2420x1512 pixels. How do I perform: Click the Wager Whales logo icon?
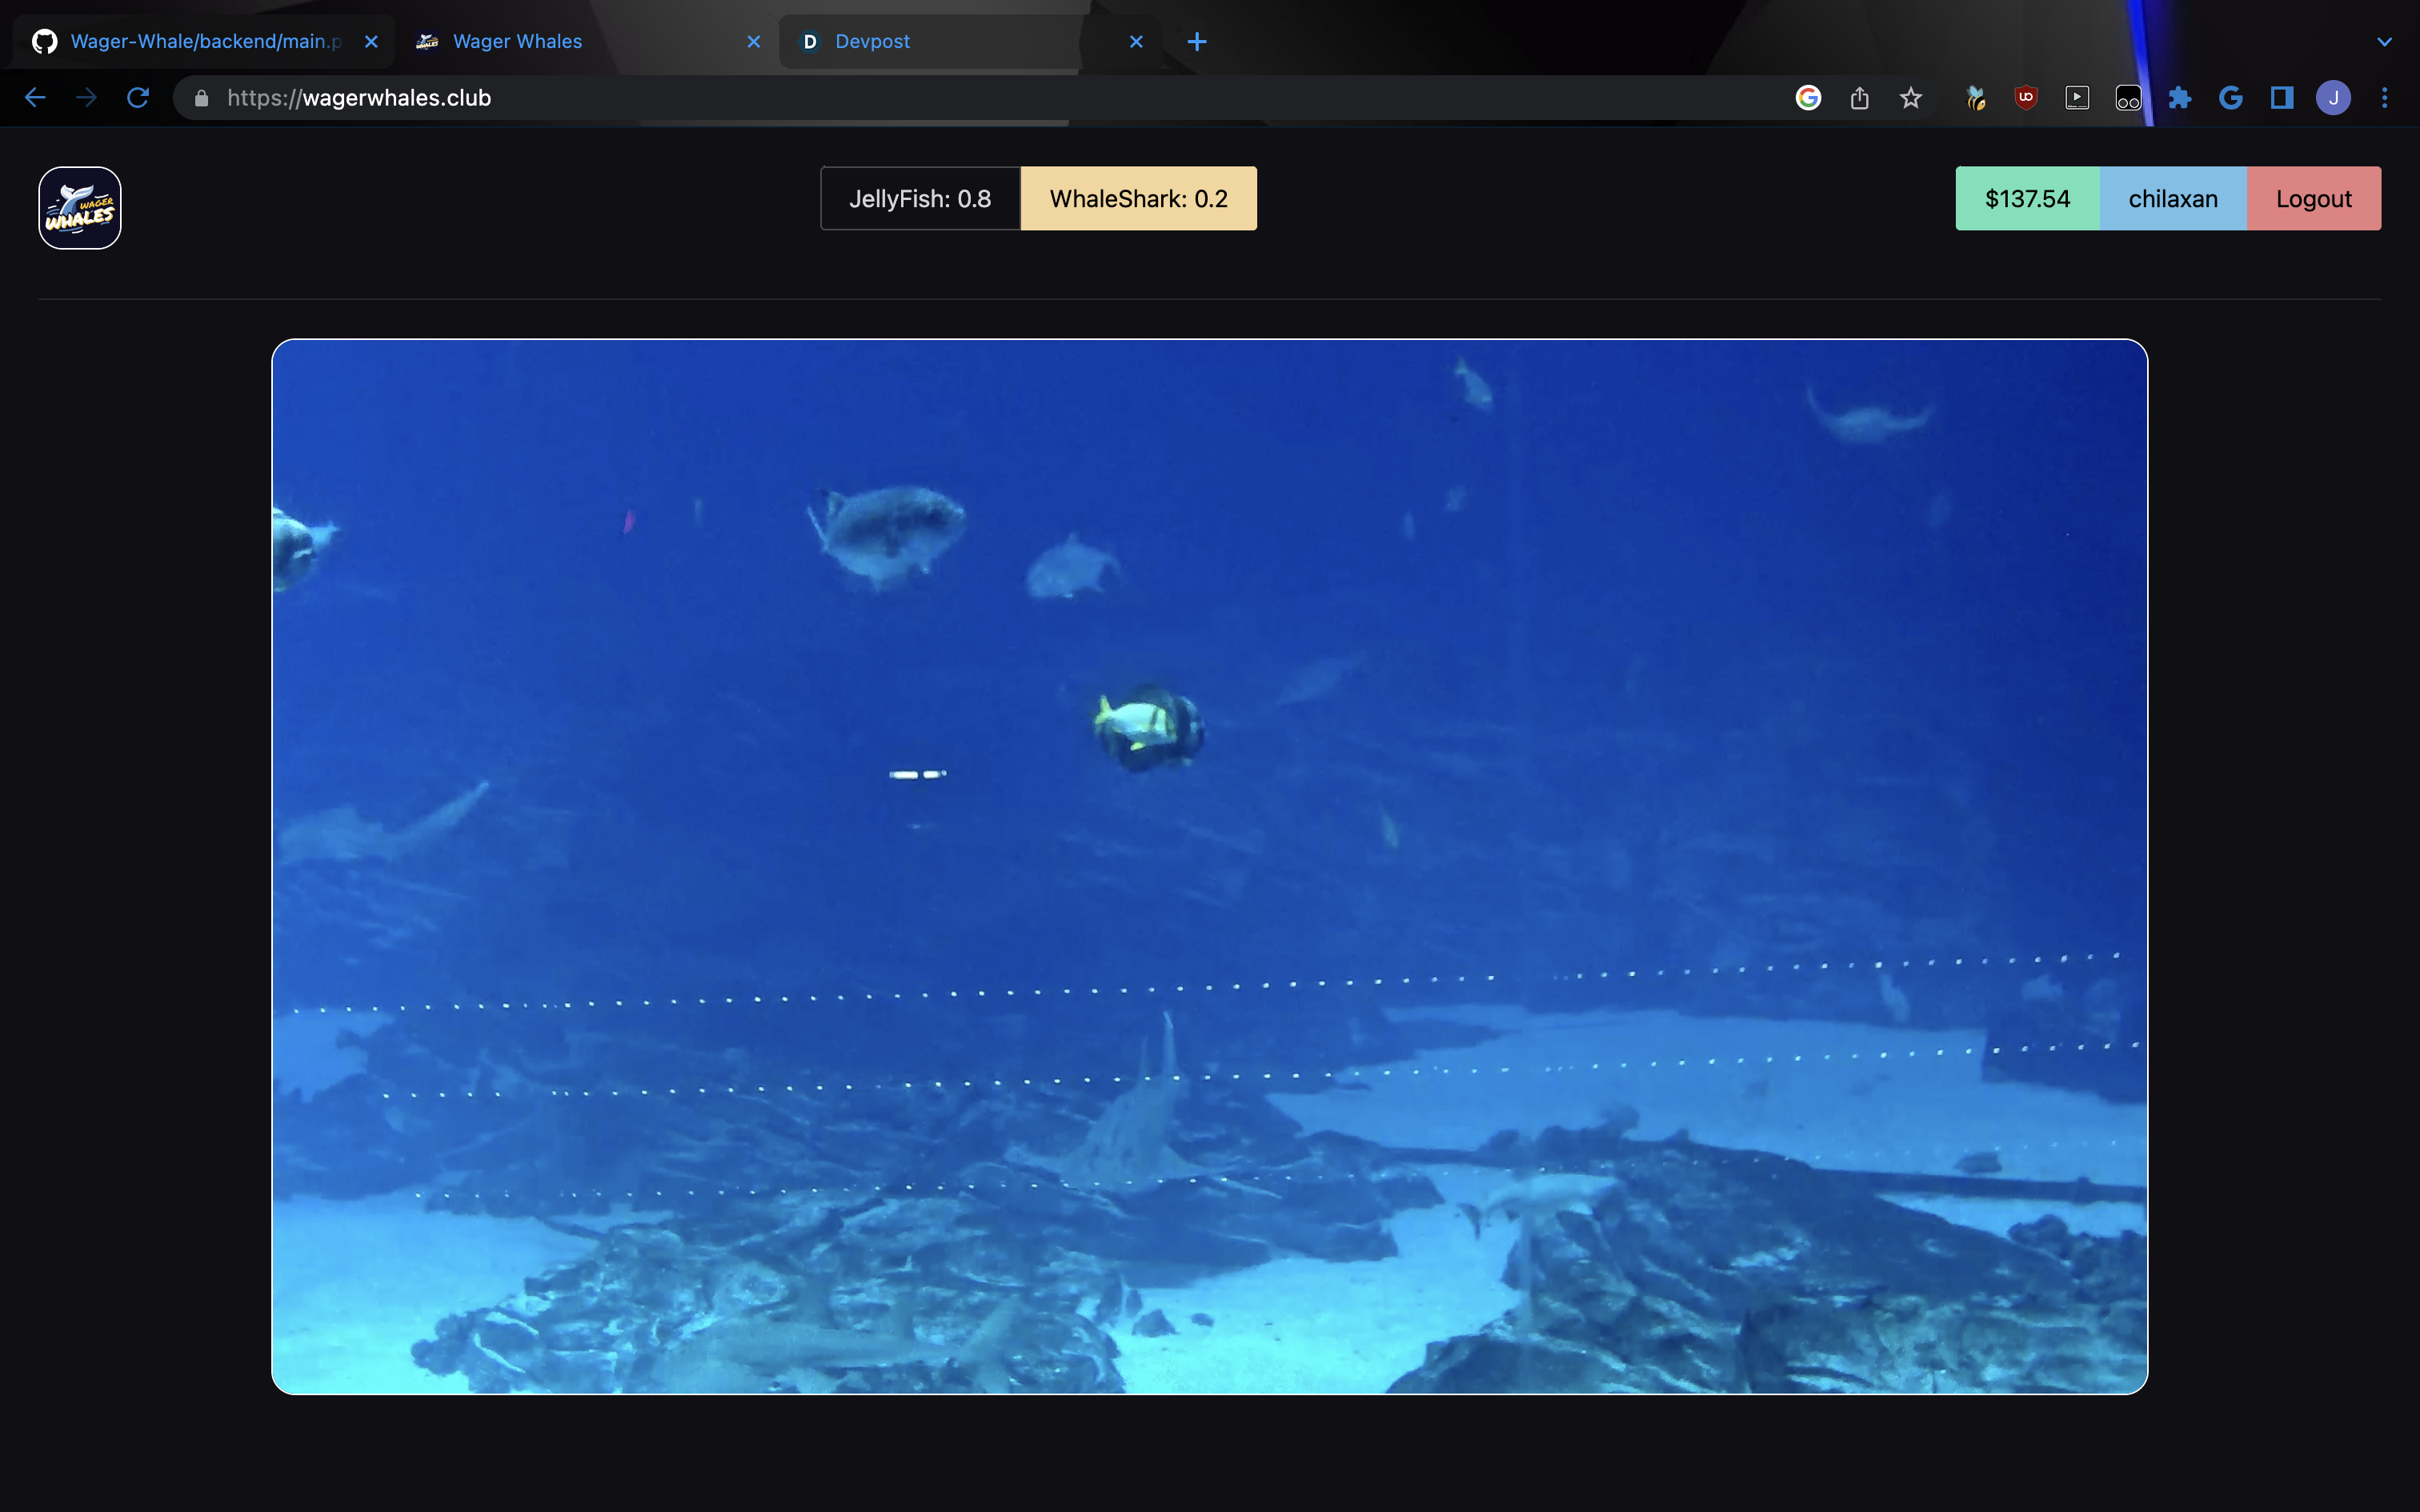[x=80, y=208]
